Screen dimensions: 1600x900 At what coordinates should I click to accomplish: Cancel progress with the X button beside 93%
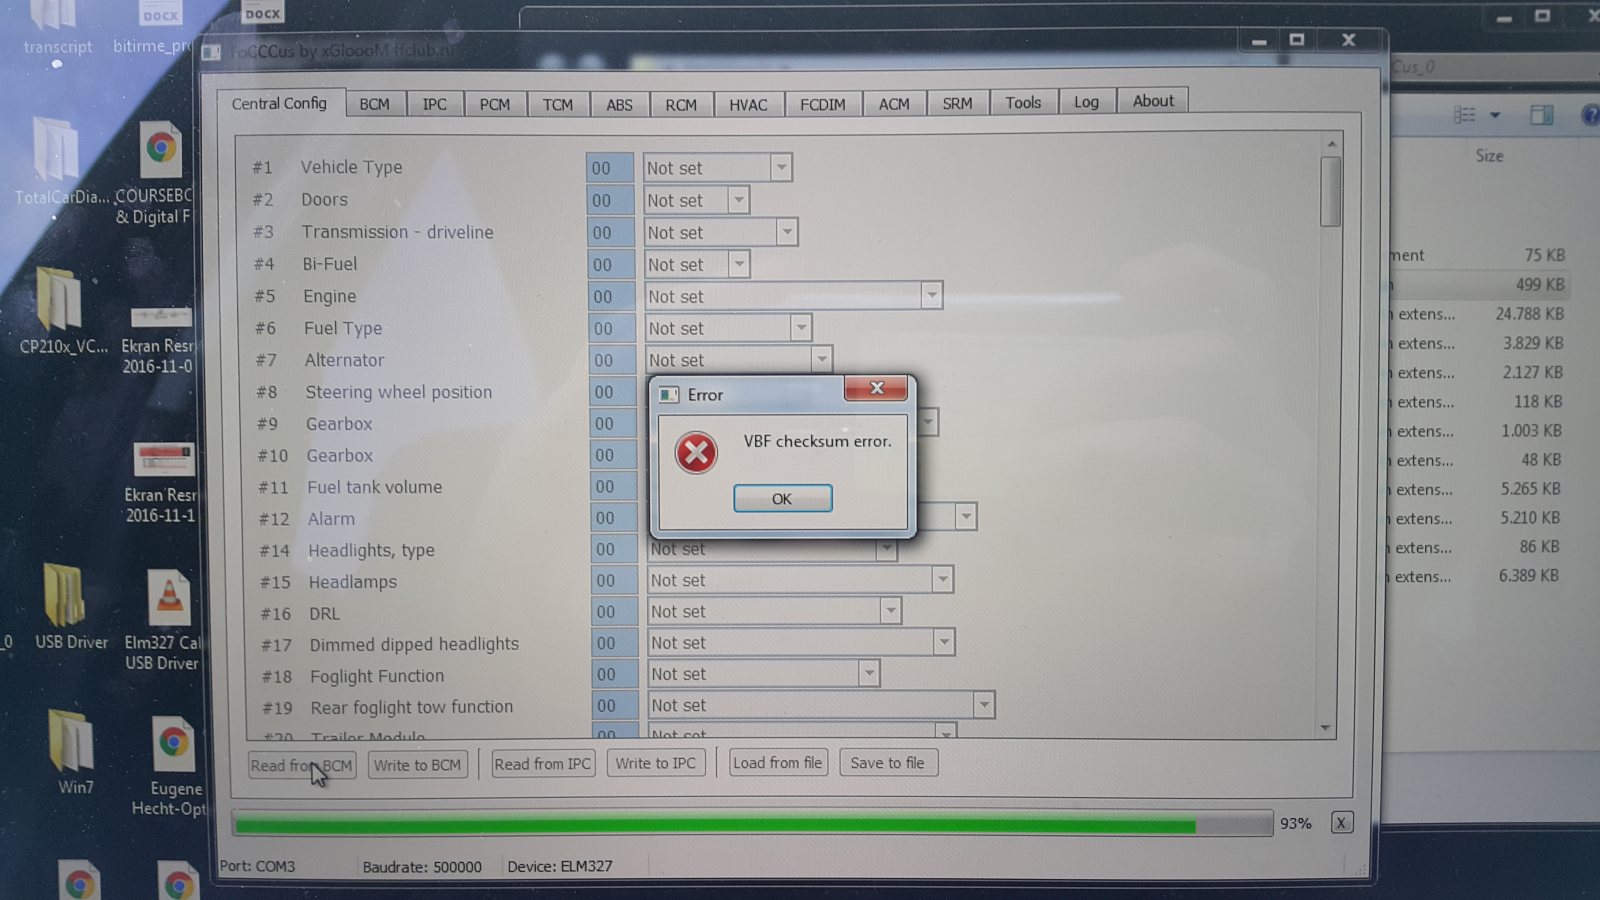(1341, 823)
